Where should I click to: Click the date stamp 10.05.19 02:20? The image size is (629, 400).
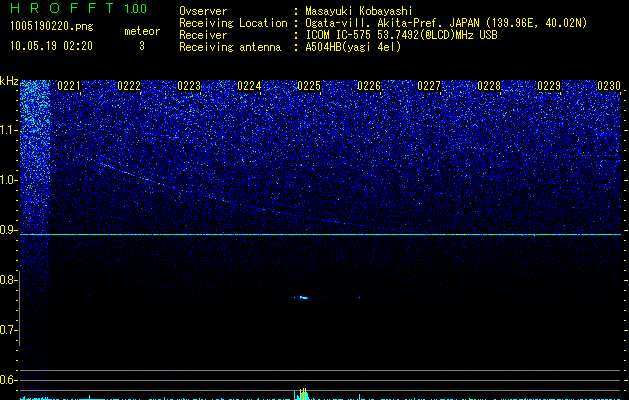[51, 46]
